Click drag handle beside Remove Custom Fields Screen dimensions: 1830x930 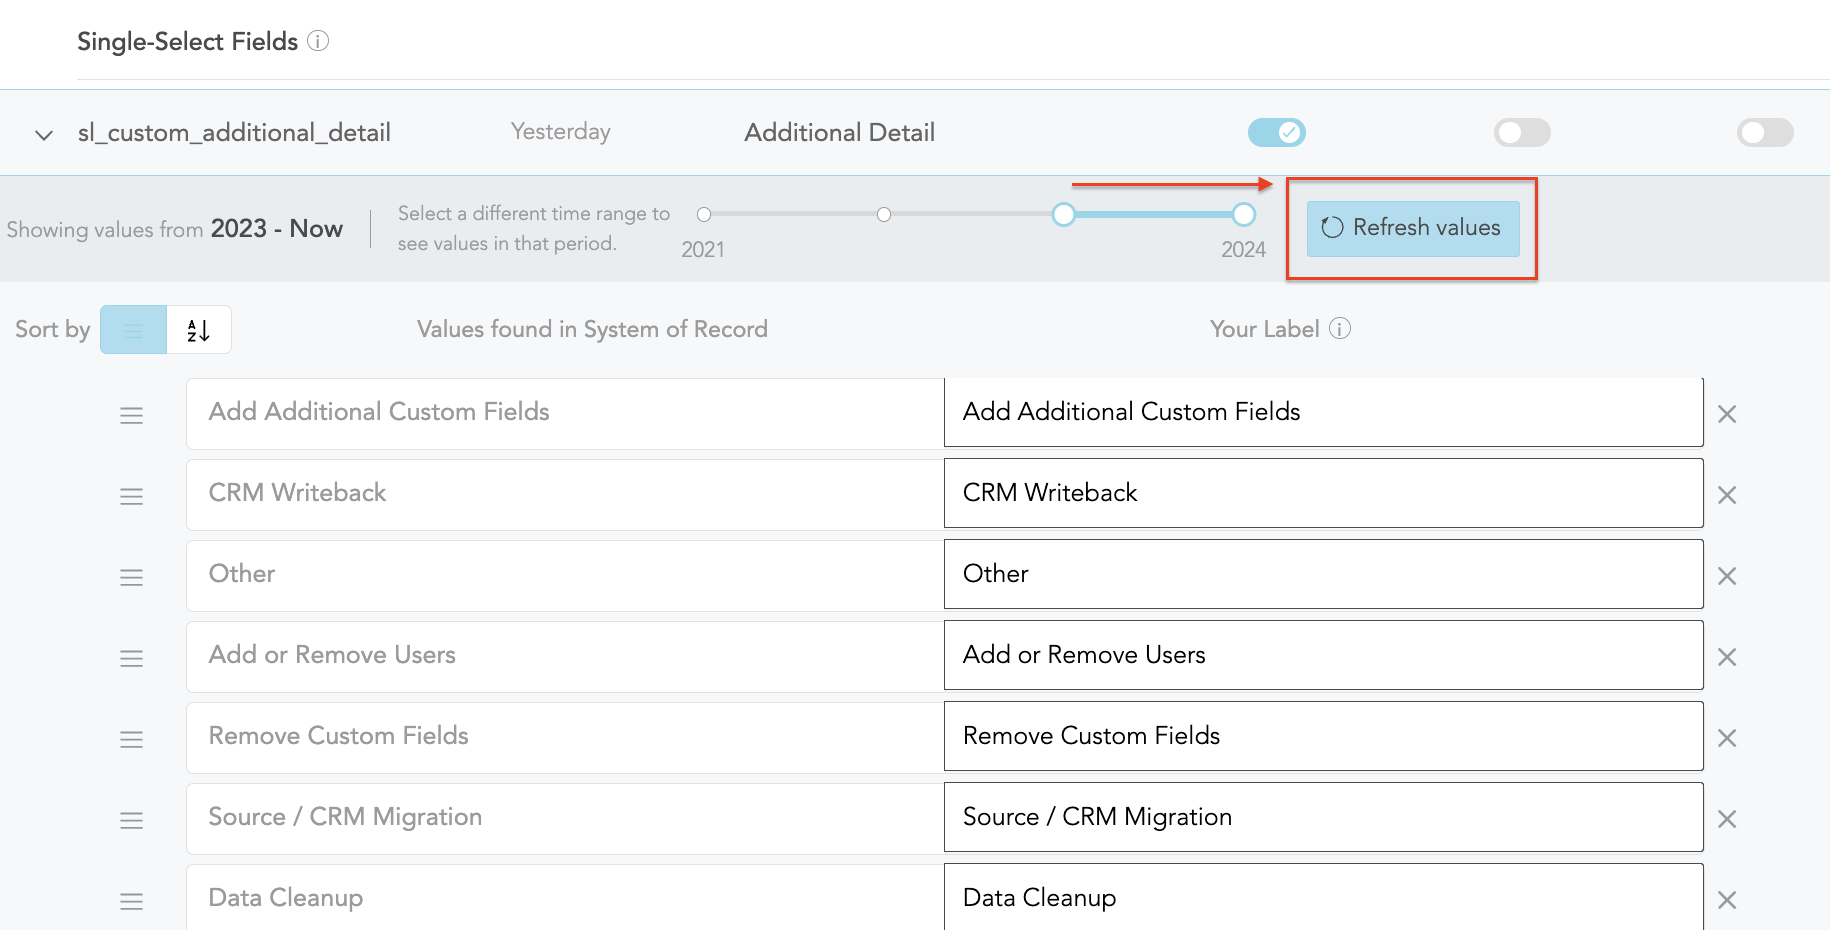click(131, 739)
